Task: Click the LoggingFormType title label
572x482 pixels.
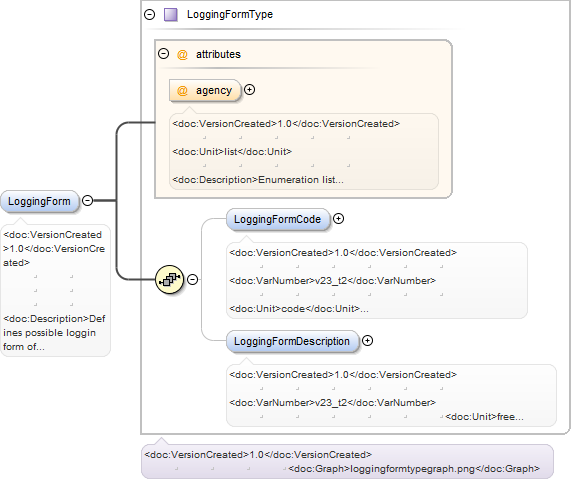Action: [230, 15]
